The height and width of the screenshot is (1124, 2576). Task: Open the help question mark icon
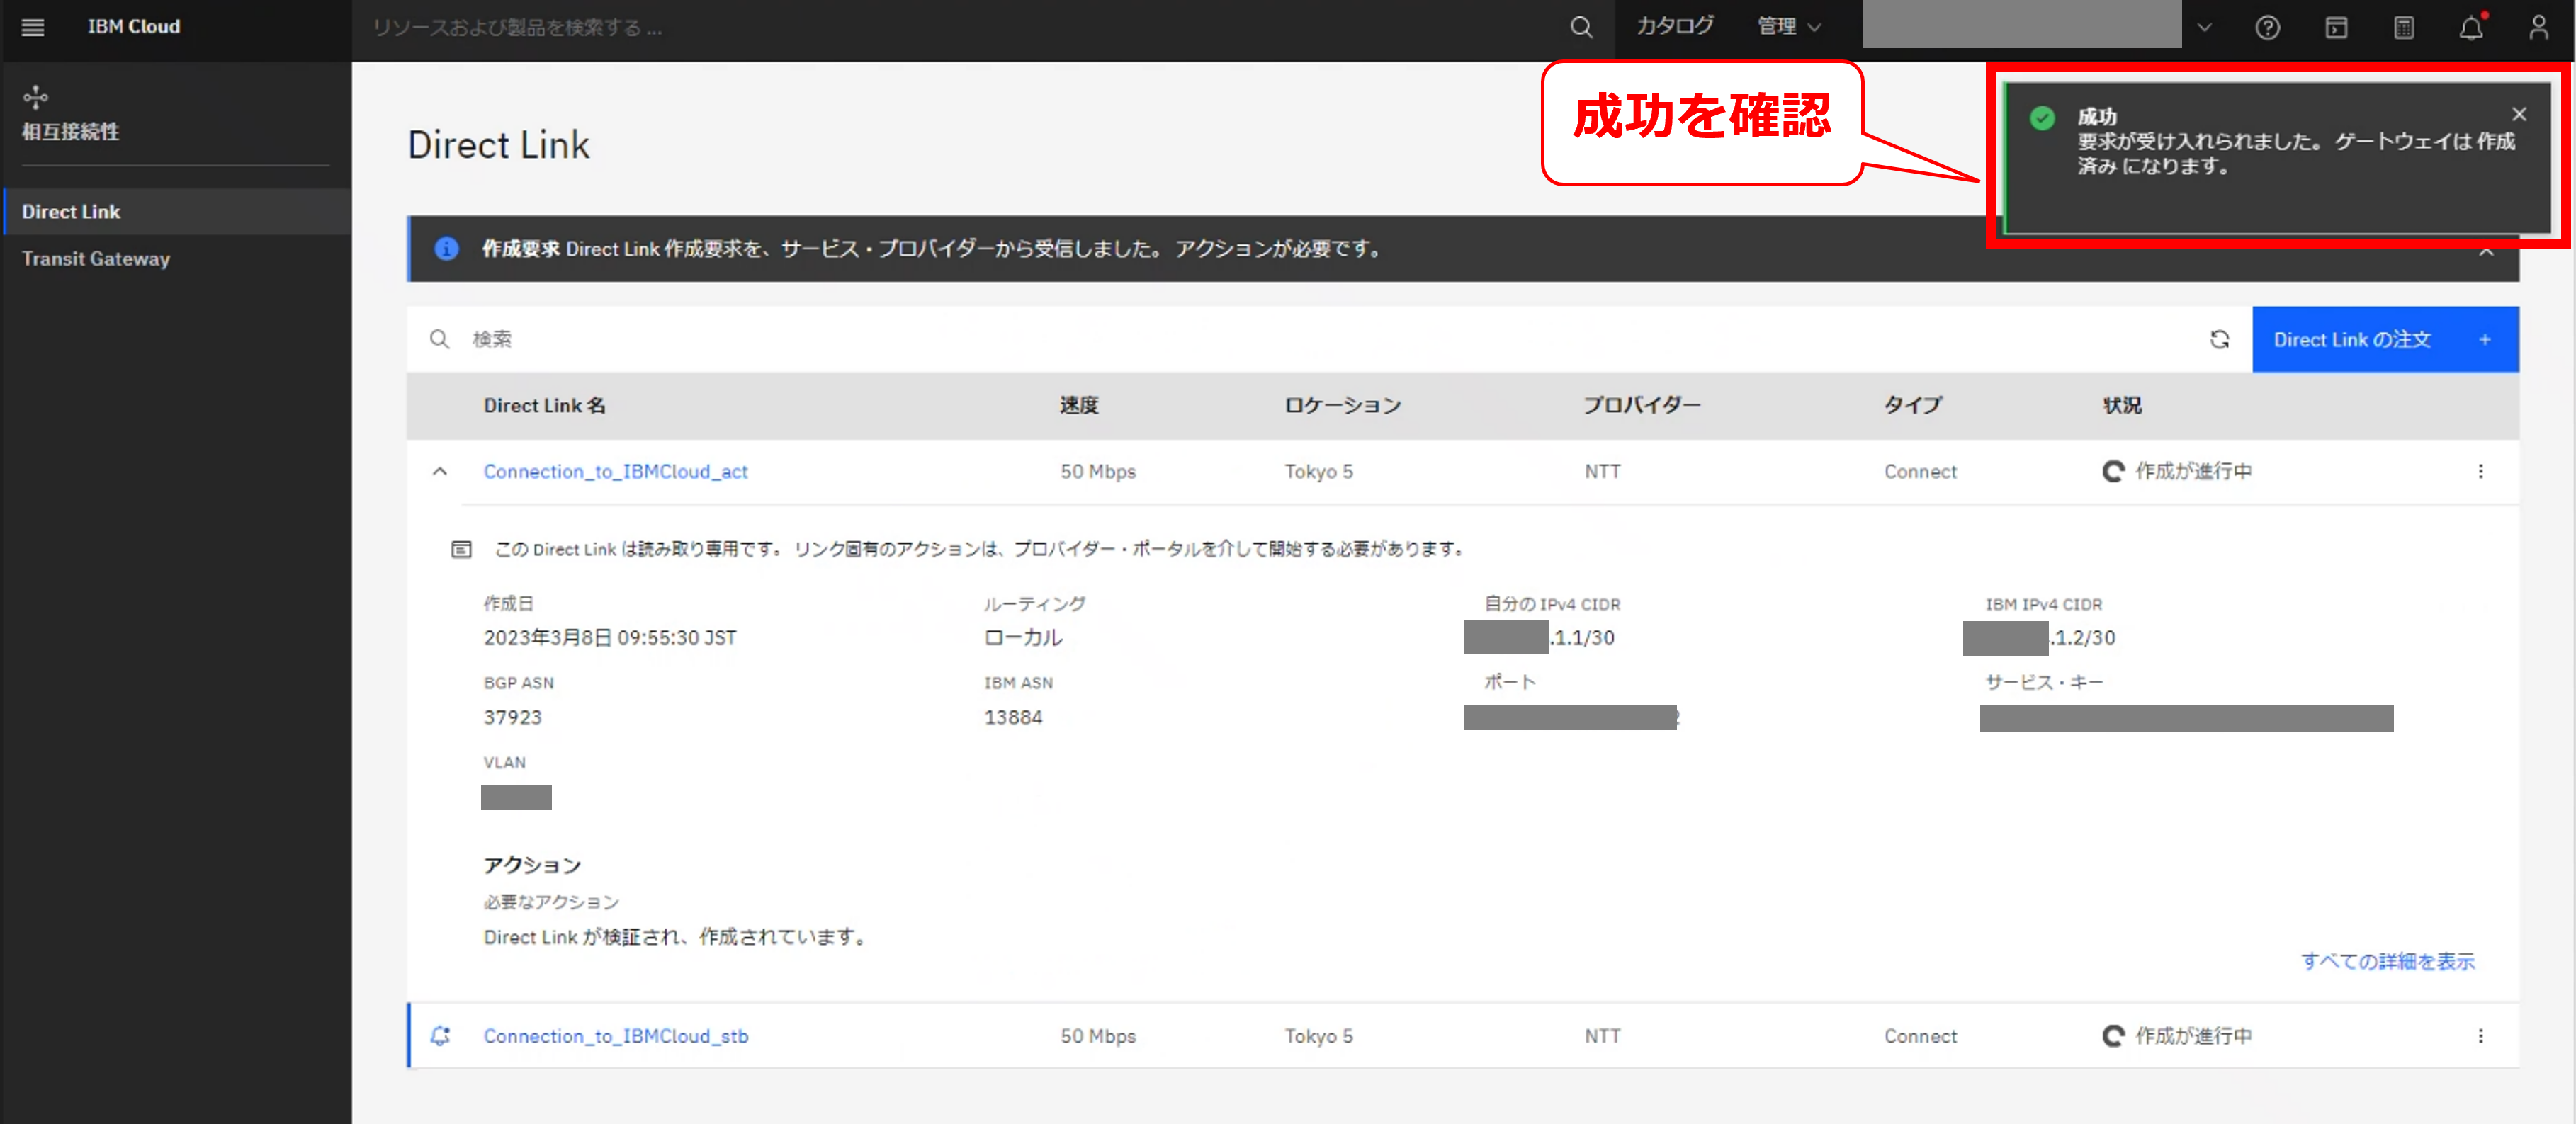(x=2267, y=27)
